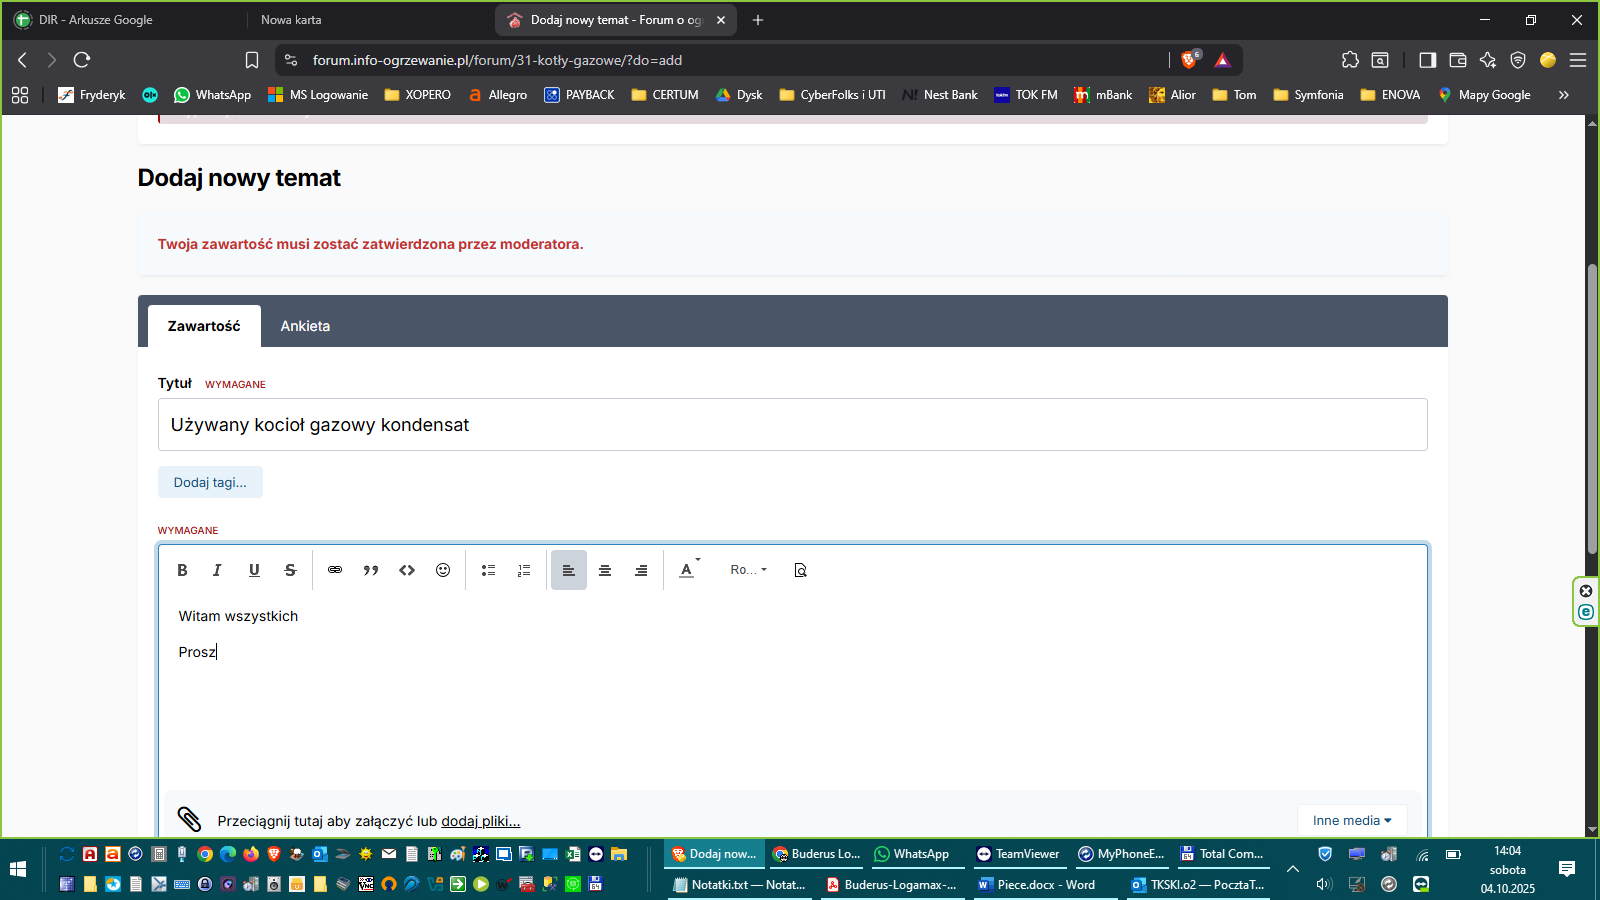The height and width of the screenshot is (900, 1600).
Task: Select the Zawartość tab
Action: coord(204,326)
